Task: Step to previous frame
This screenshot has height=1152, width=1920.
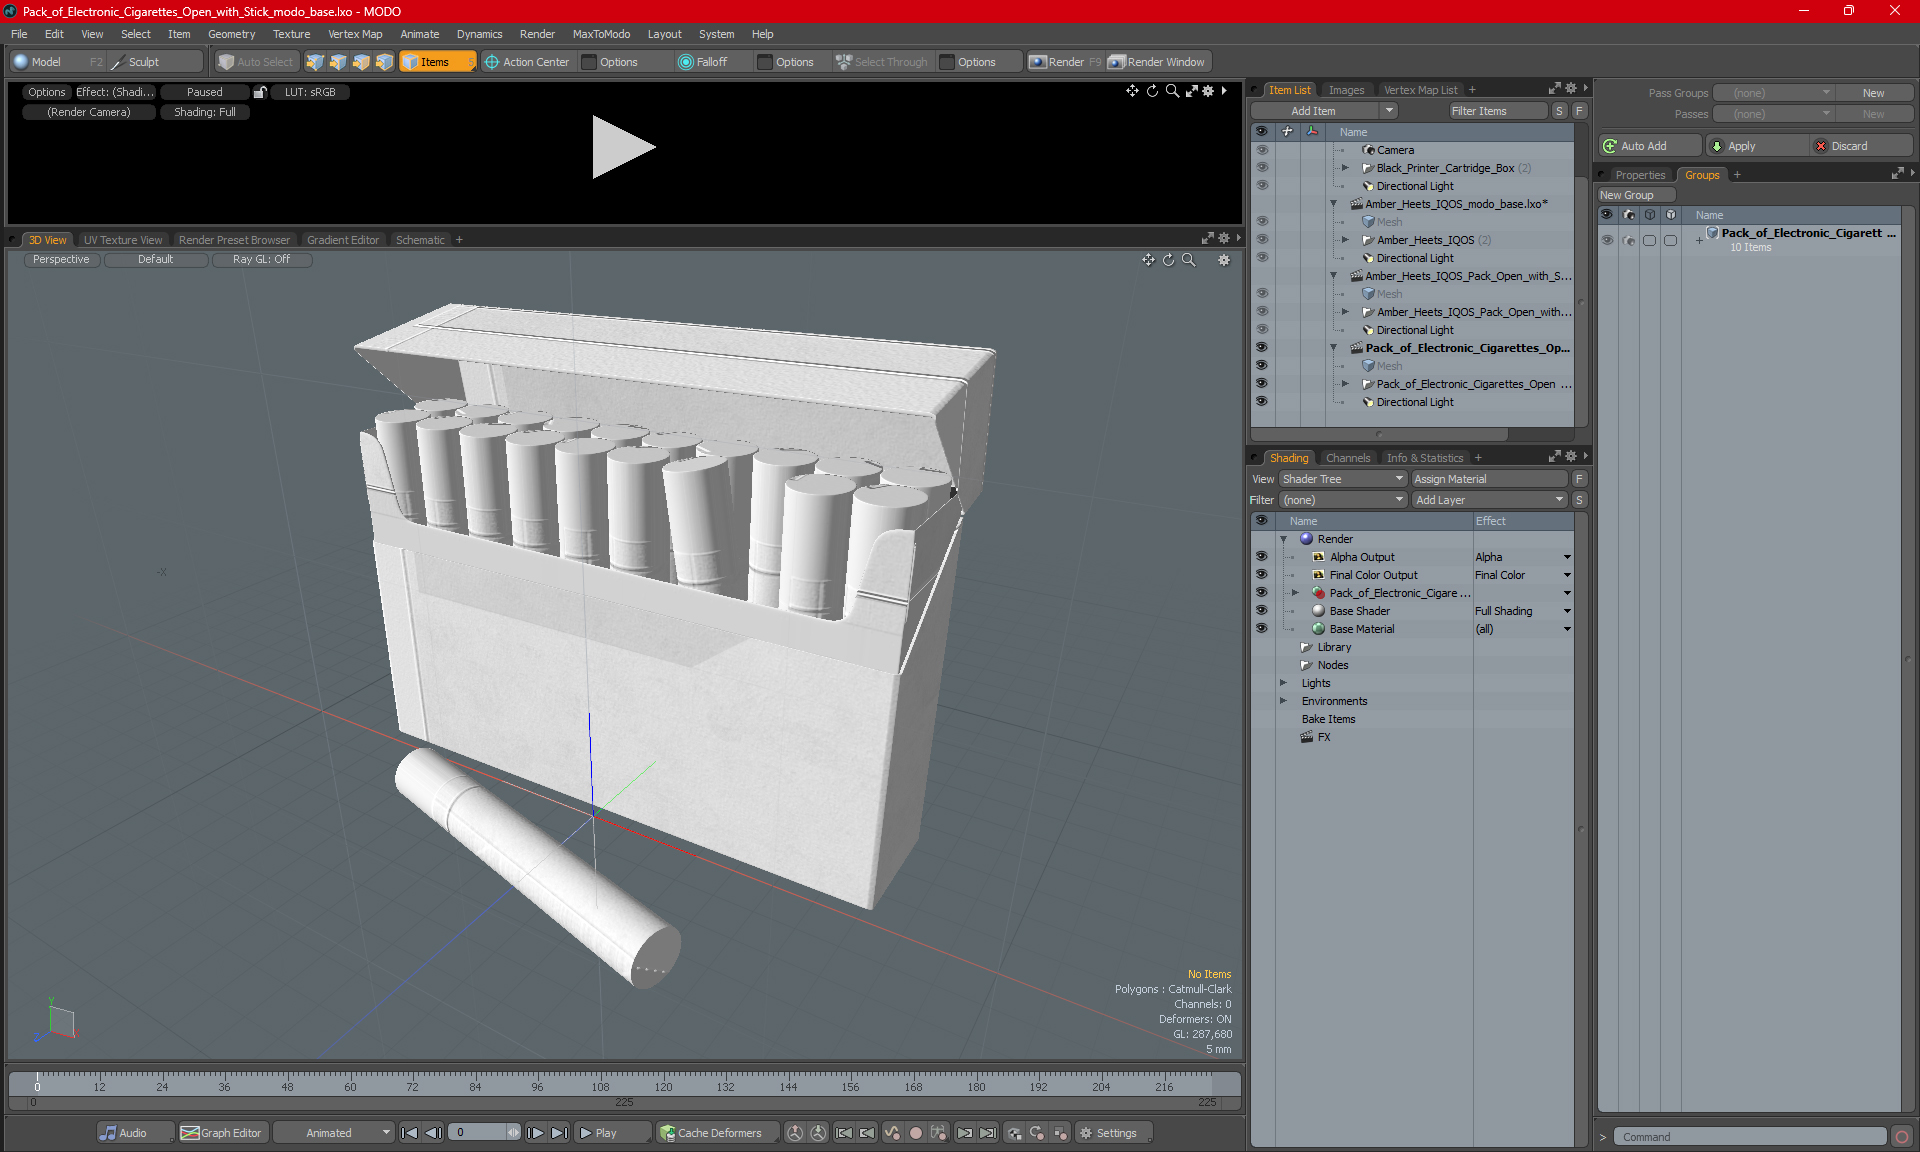Action: (433, 1133)
